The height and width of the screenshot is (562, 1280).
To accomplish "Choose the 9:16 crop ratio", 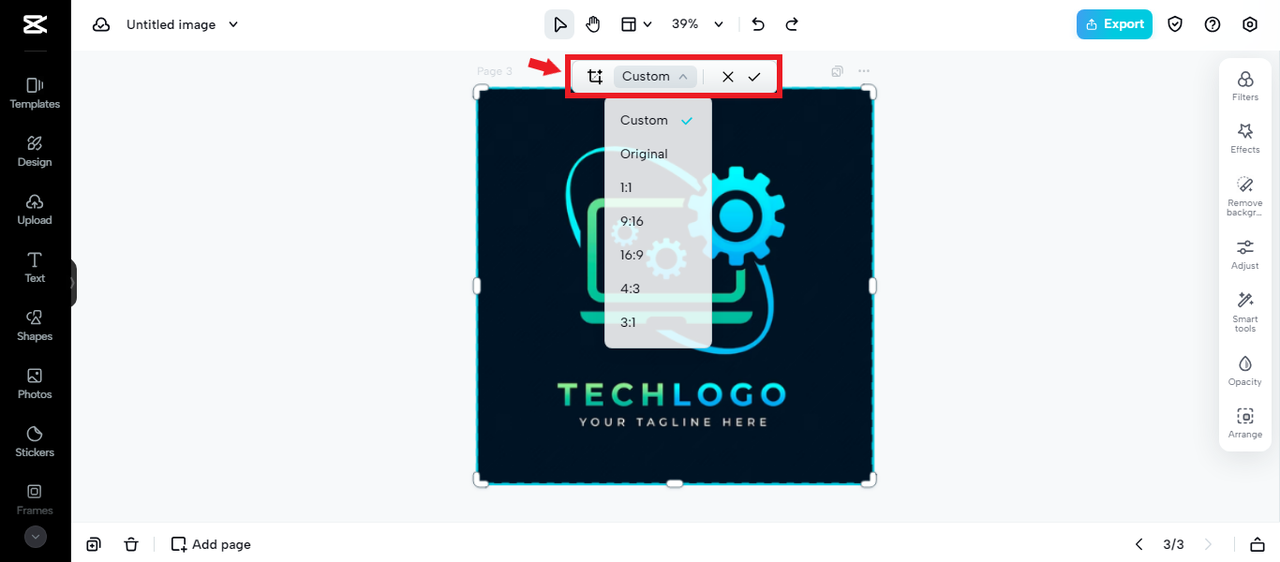I will coord(658,221).
